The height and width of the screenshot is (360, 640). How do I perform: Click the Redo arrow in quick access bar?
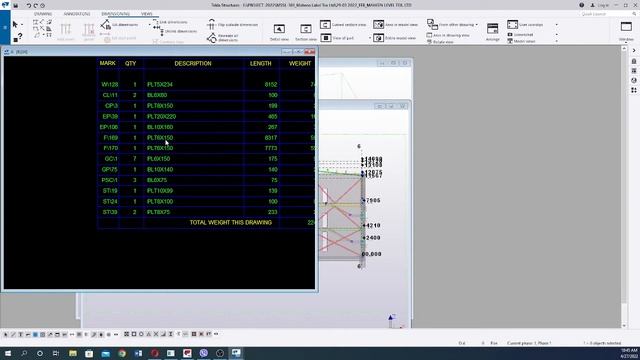click(36, 5)
